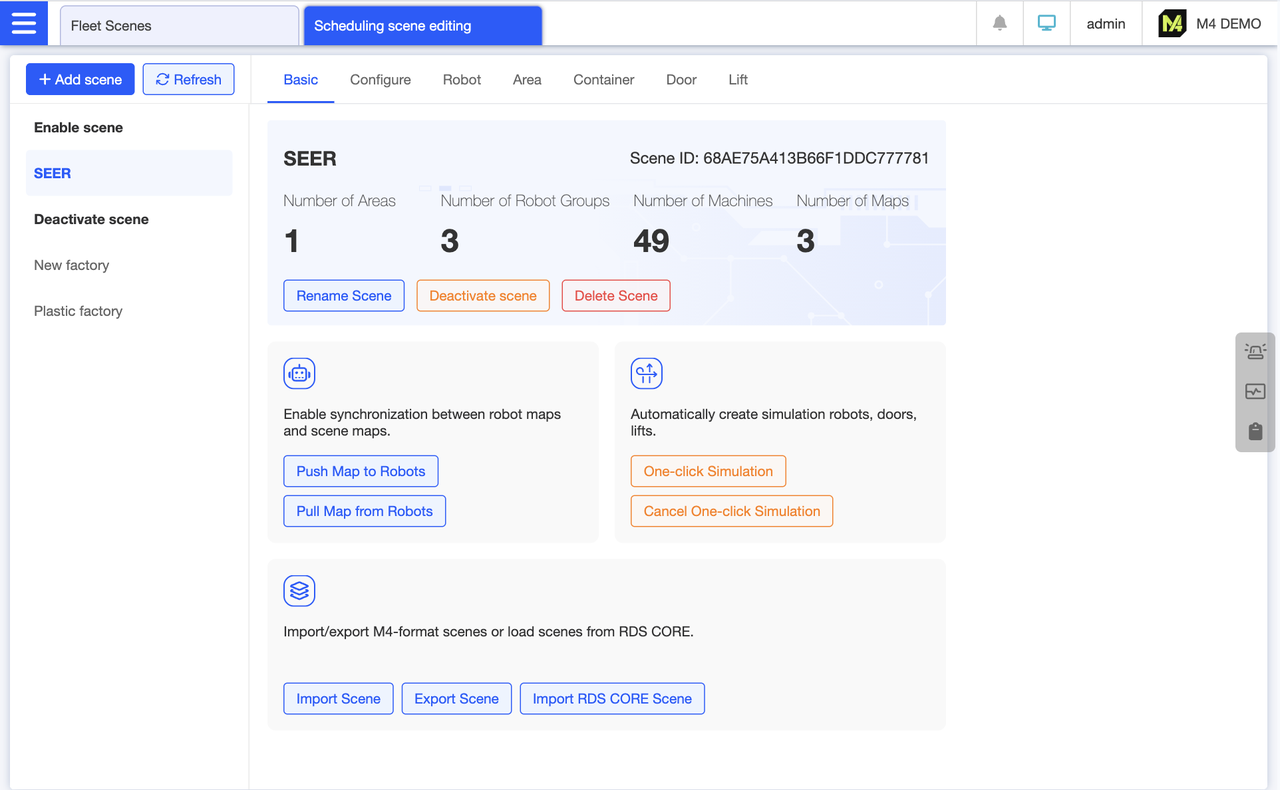Select the Lift tab
This screenshot has width=1280, height=790.
click(738, 80)
